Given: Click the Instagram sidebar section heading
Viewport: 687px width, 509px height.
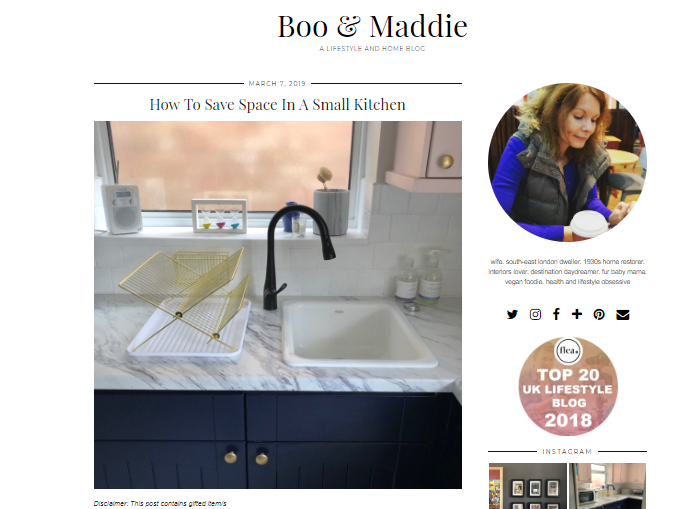Looking at the screenshot, I should 567,451.
